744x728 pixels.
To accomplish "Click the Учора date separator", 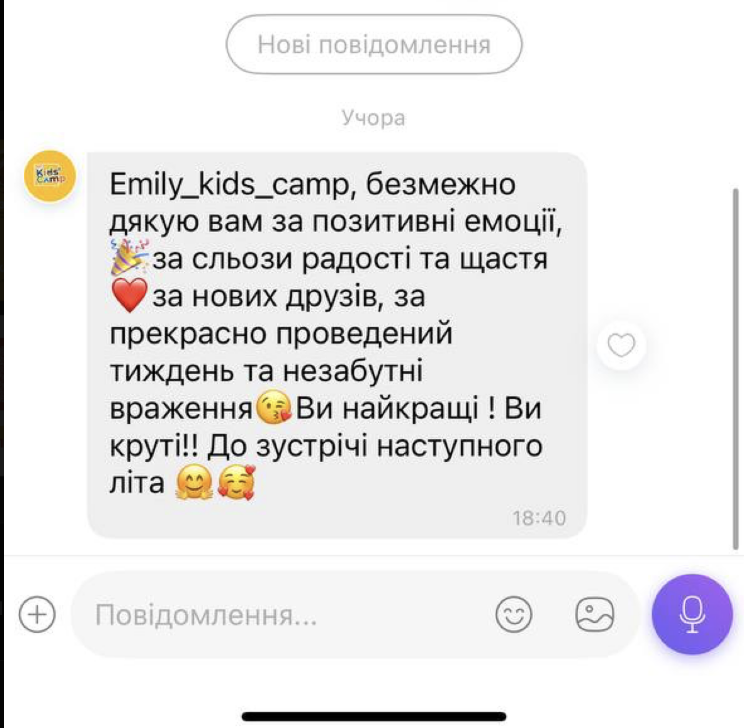I will [x=373, y=118].
